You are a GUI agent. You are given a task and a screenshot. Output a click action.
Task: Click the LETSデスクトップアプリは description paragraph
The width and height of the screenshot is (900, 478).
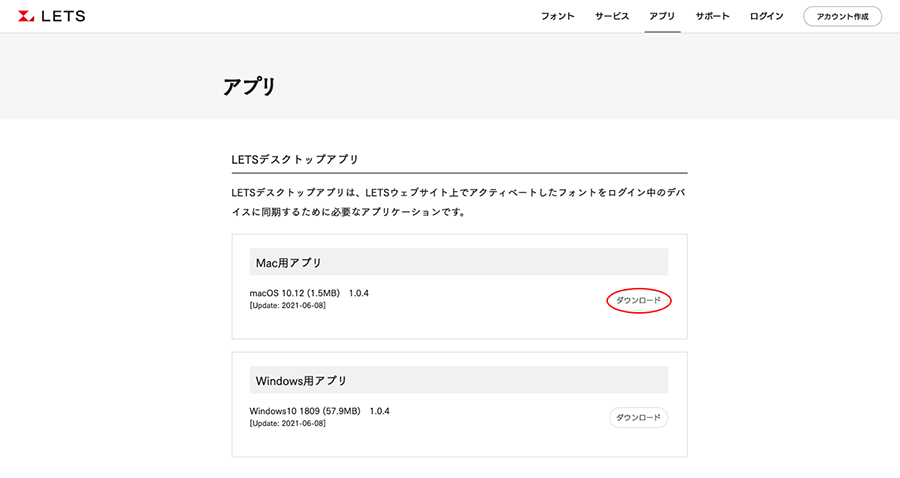(x=459, y=202)
